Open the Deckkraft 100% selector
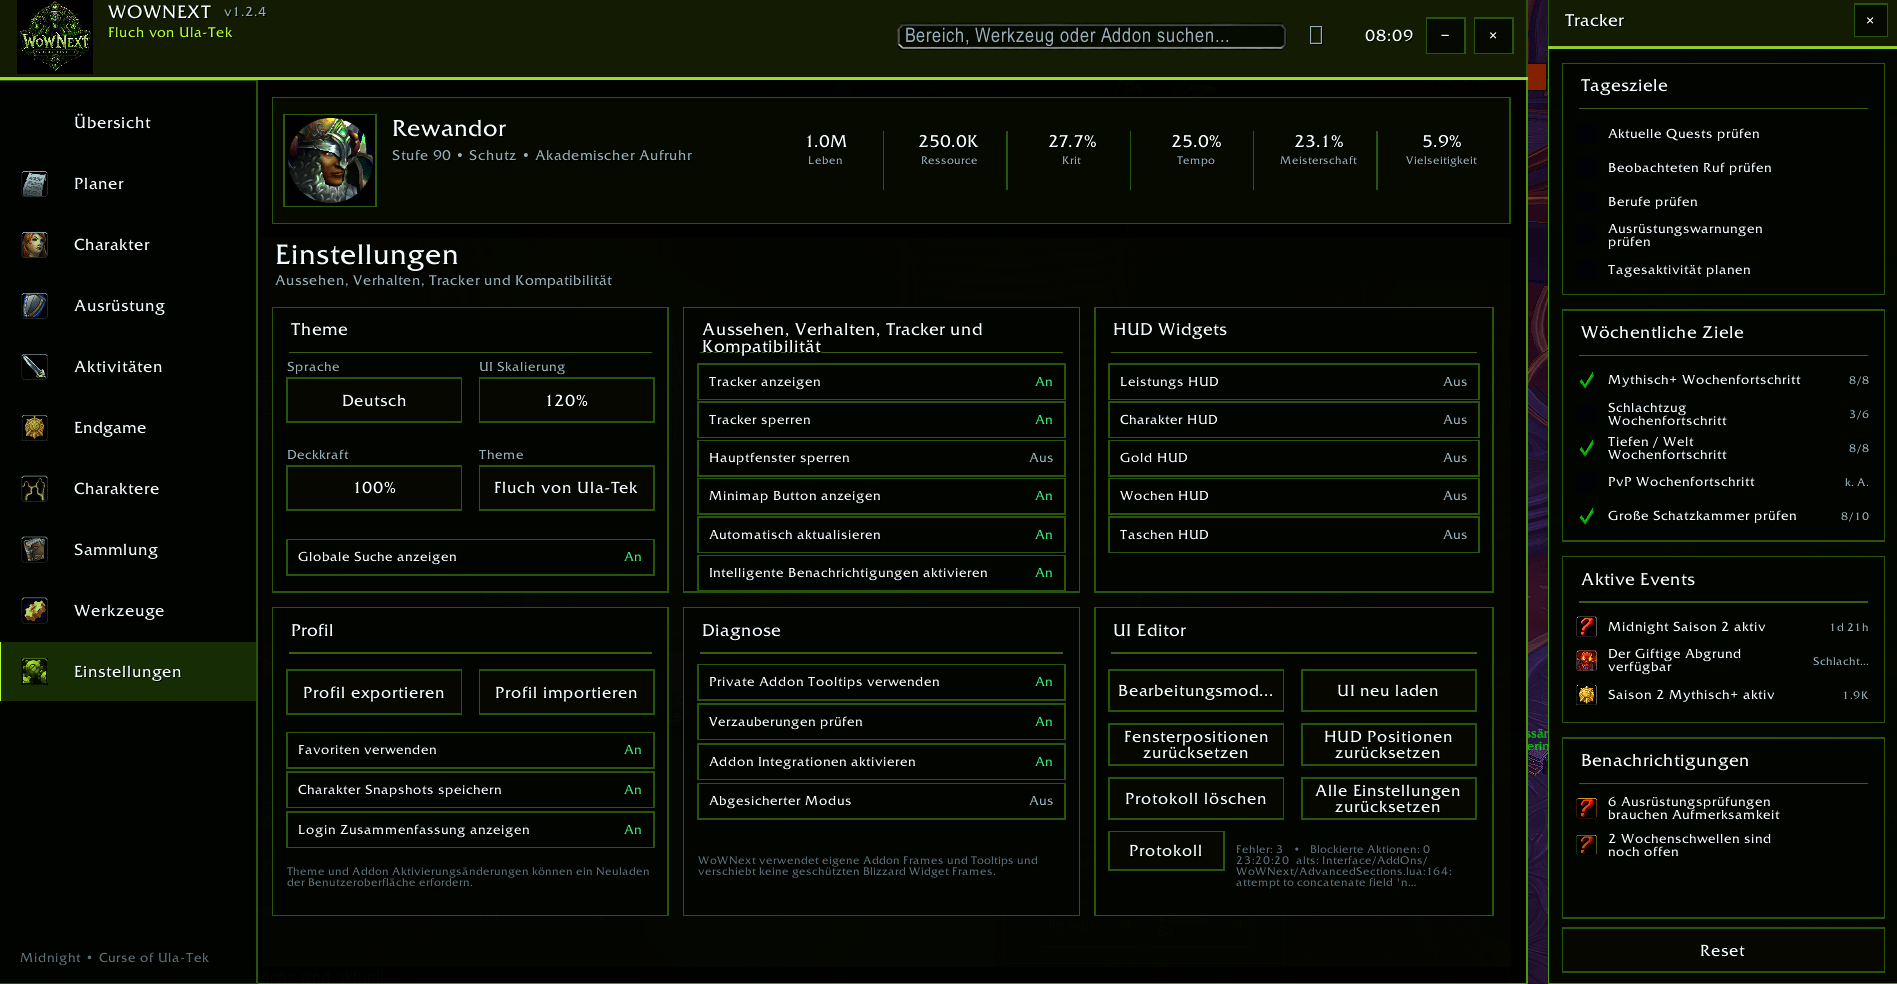Viewport: 1897px width, 984px height. 374,488
